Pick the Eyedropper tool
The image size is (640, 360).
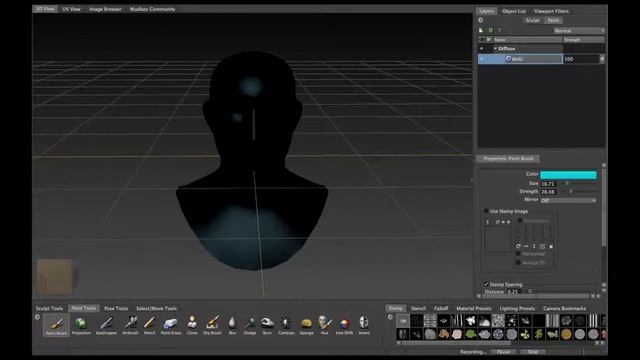click(106, 325)
